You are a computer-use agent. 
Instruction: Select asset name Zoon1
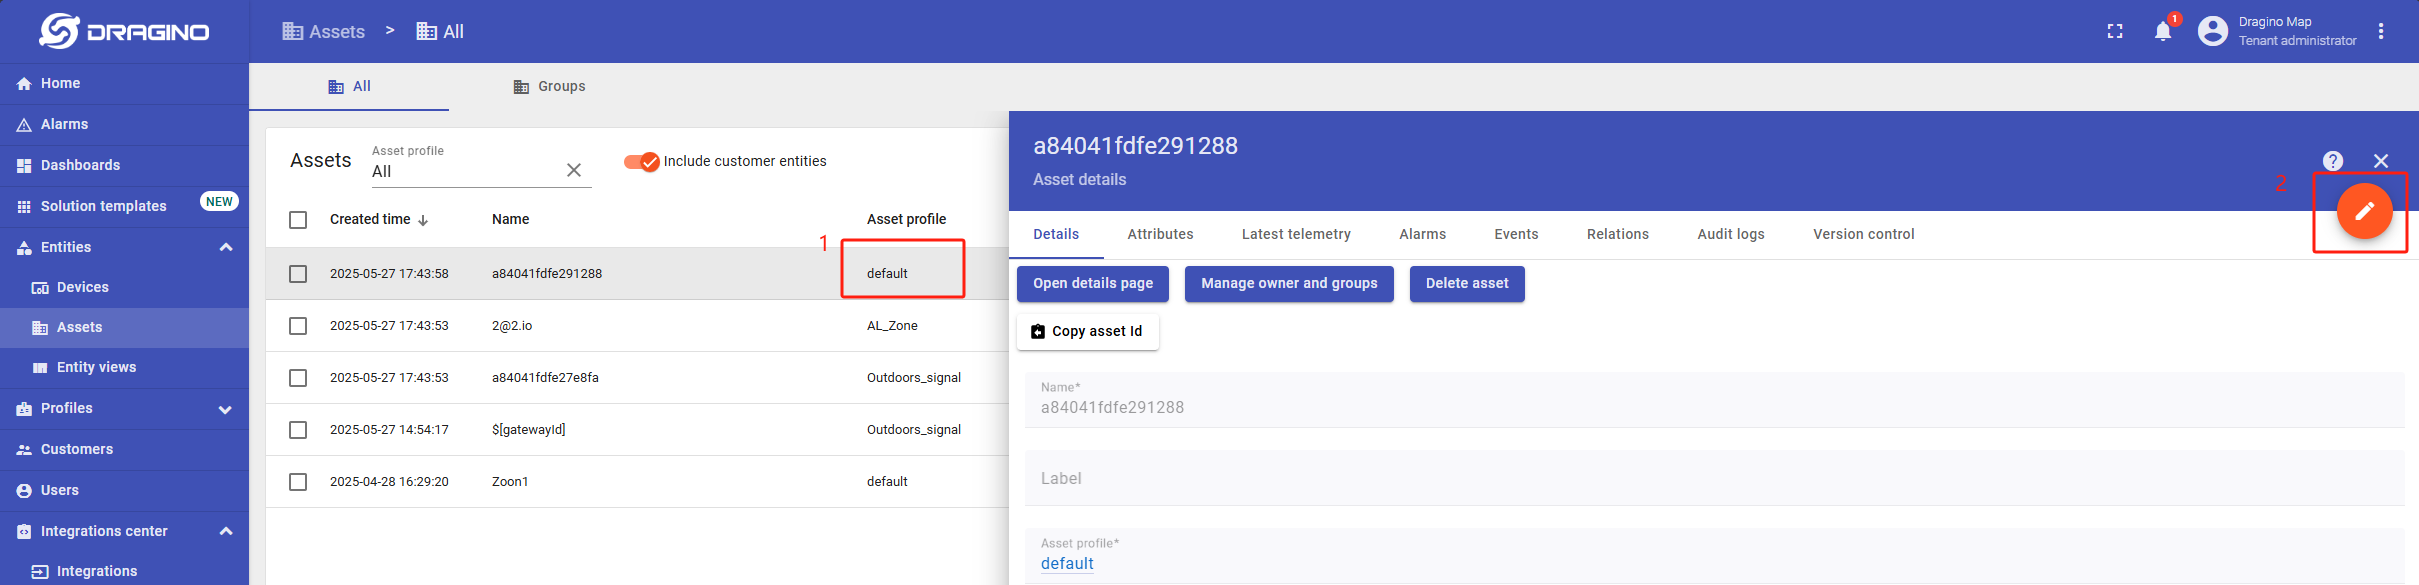[x=510, y=482]
